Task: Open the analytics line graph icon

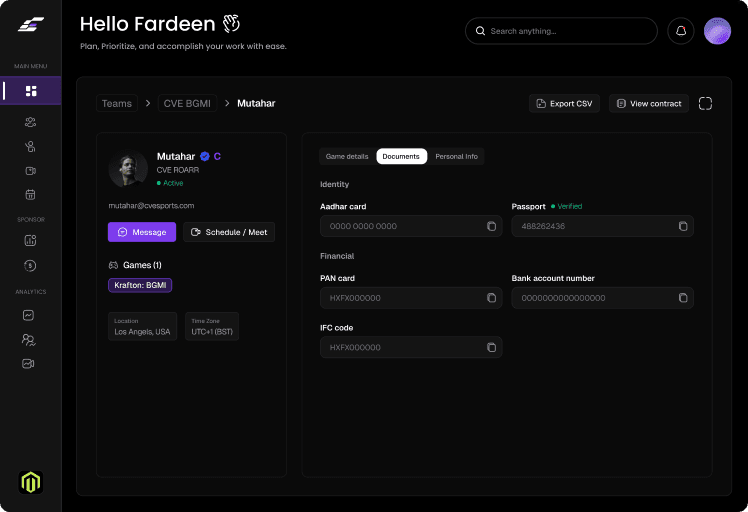Action: [29, 315]
